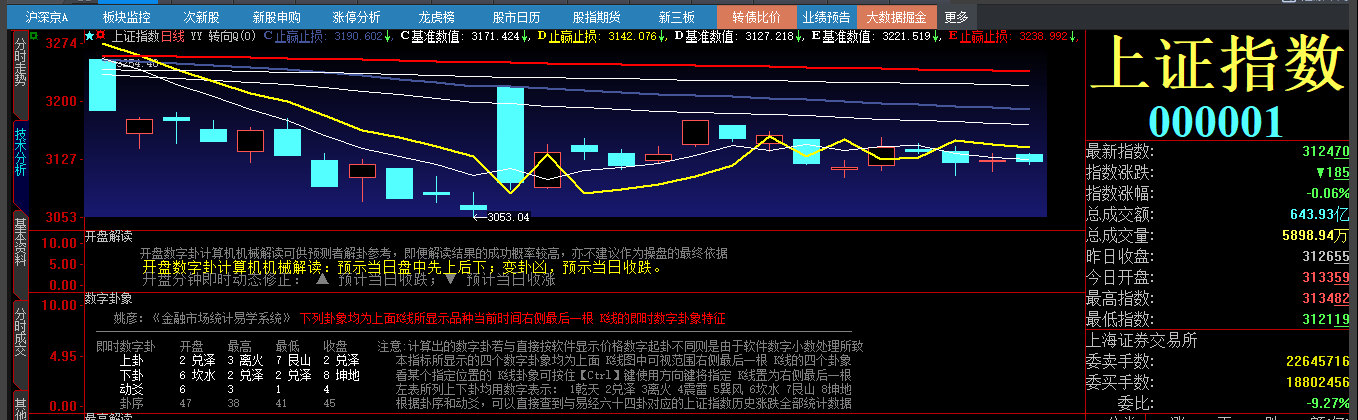
Task: Click the 收盘 column header
Action: pos(335,345)
